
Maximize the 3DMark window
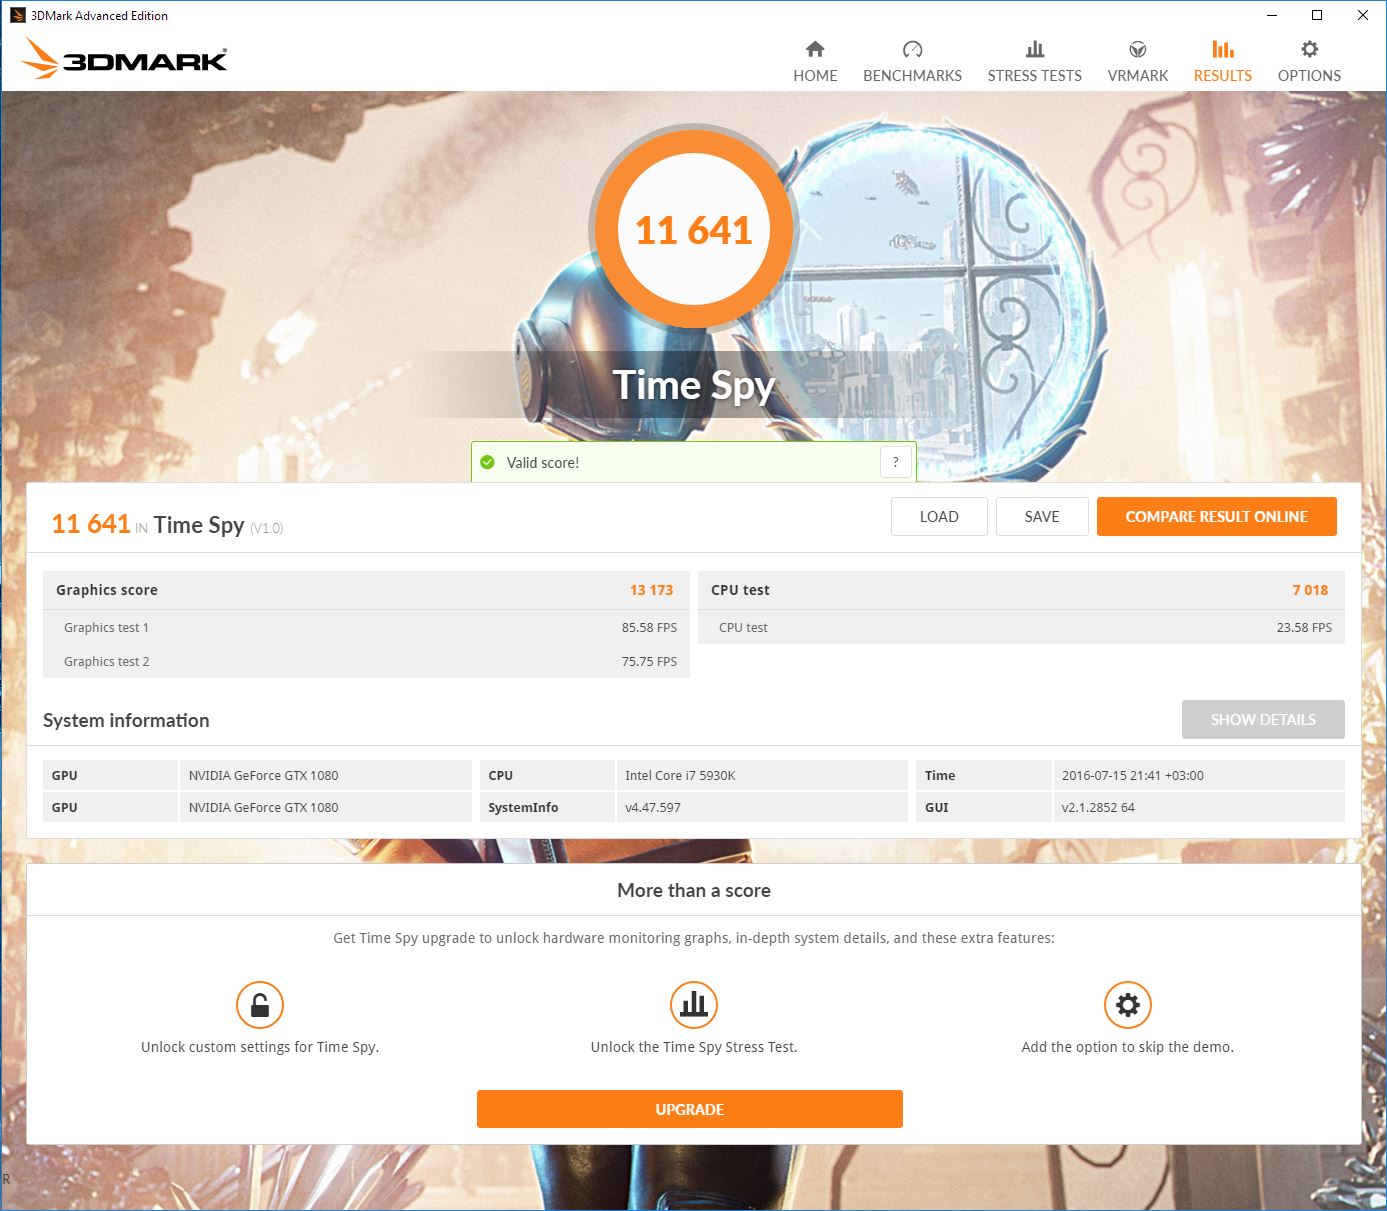point(1317,15)
